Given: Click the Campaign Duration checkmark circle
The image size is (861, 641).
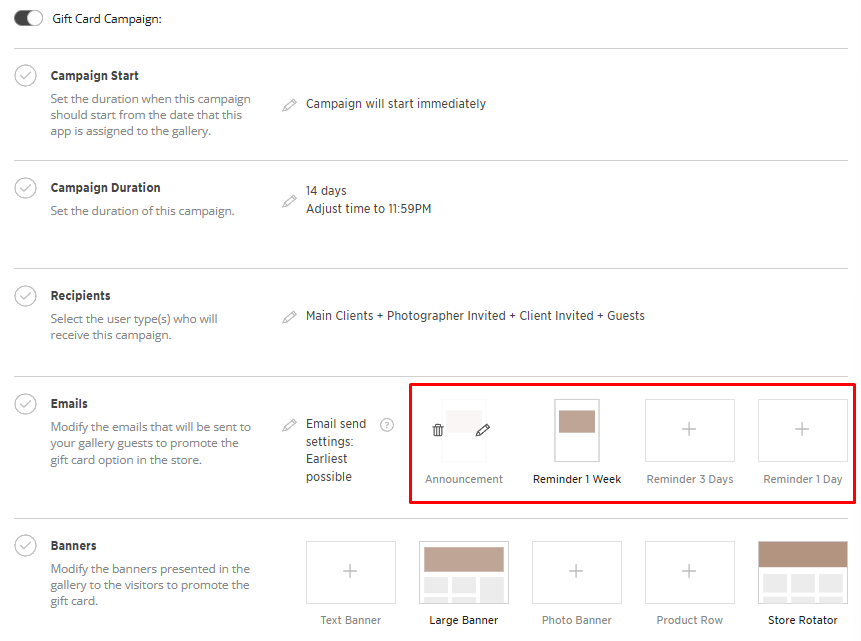Looking at the screenshot, I should click(x=26, y=188).
